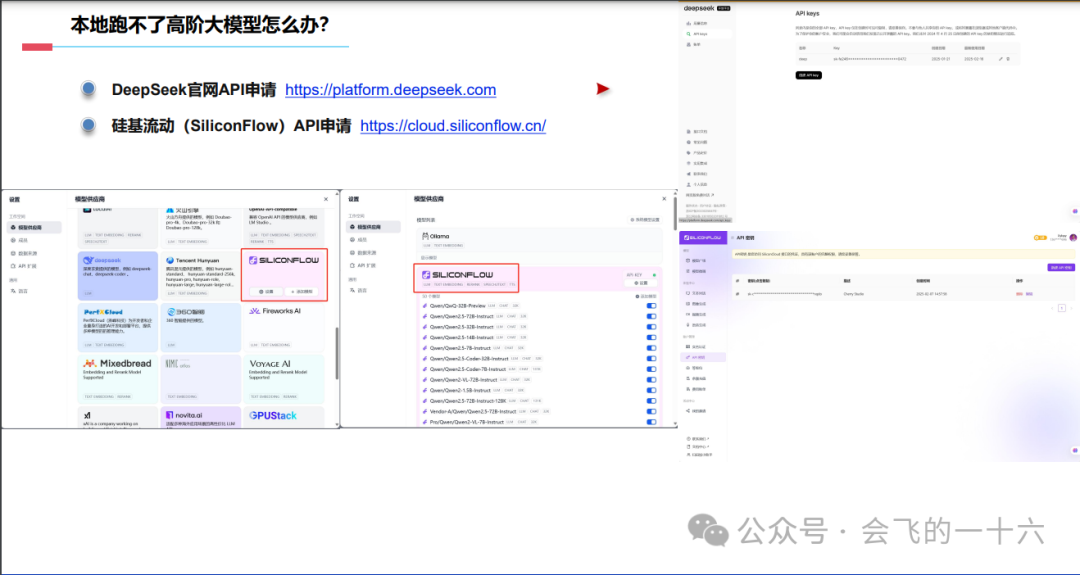Click delete icon in DeepSeek key row
Screen dimensions: 1080x575
click(1008, 59)
